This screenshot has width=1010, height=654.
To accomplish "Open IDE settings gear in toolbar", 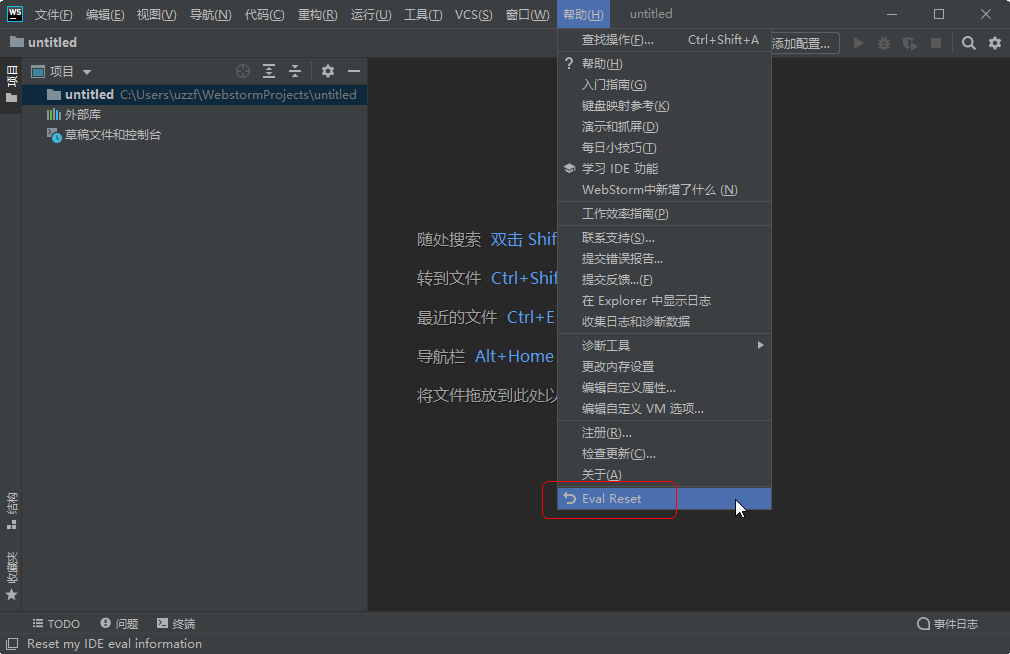I will [x=995, y=43].
